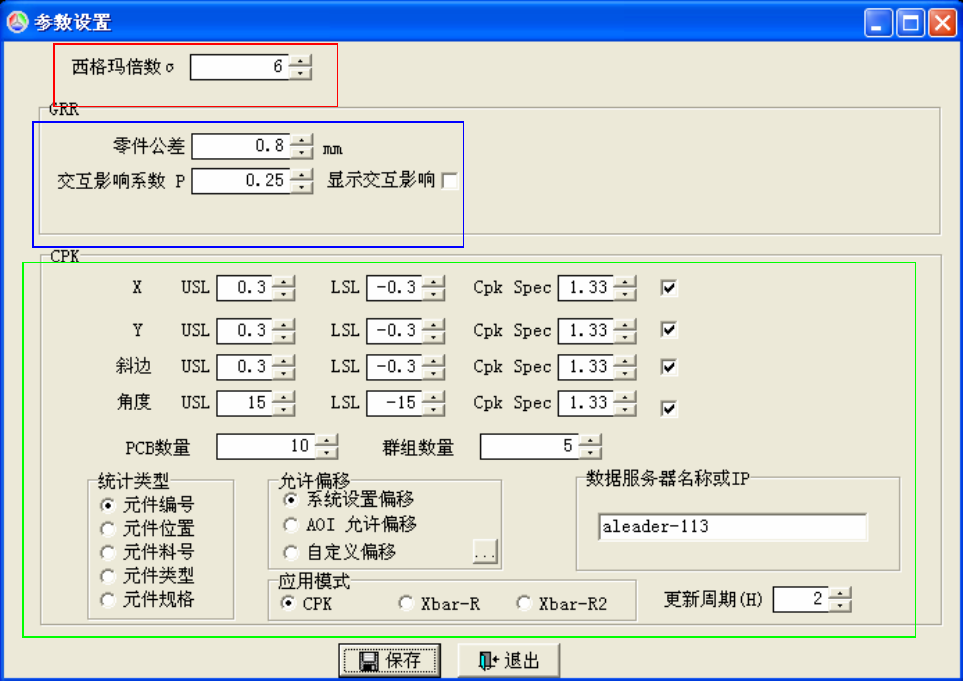963x681 pixels.
Task: Click the 交互影响系数 P value field
Action: coord(241,181)
